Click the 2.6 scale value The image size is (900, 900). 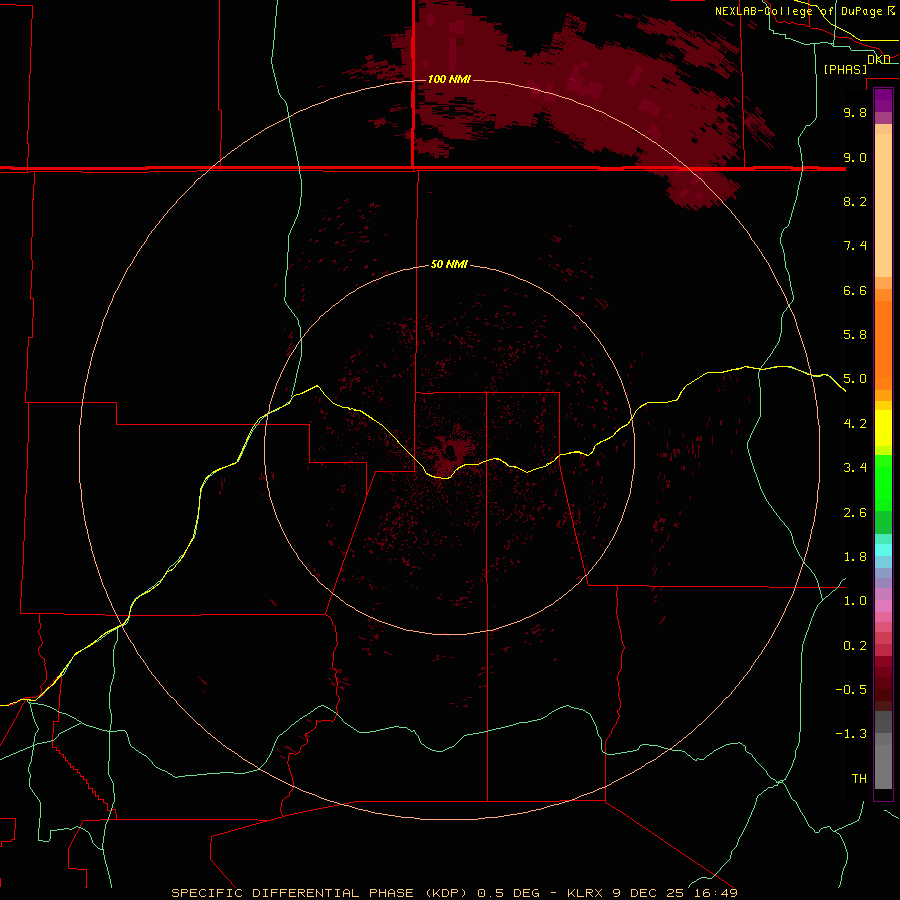(x=855, y=513)
